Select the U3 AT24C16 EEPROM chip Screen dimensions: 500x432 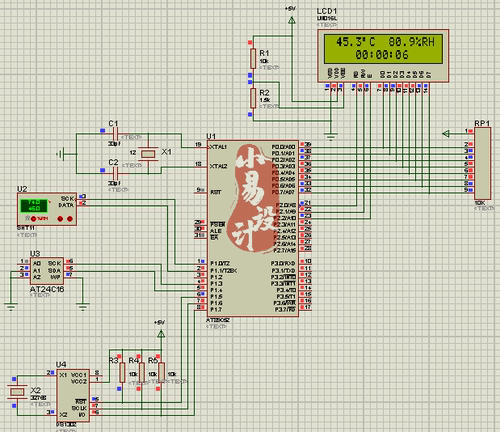pyautogui.click(x=47, y=271)
